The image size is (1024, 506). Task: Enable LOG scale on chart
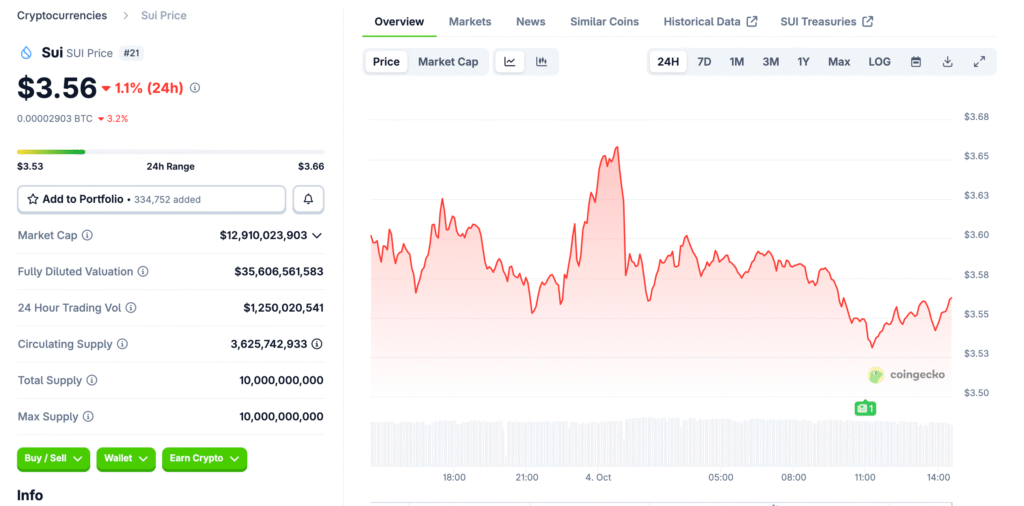(x=879, y=62)
